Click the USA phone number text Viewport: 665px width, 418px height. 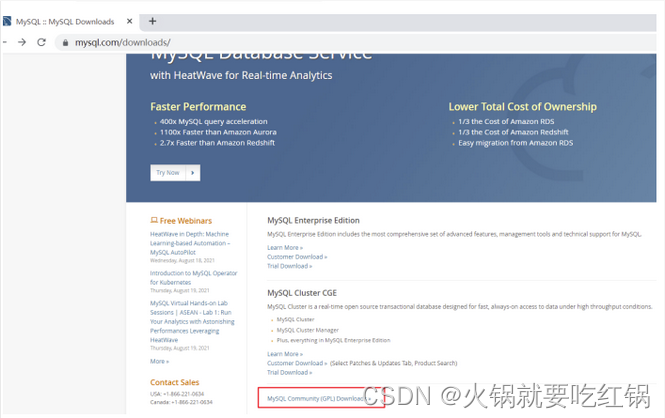177,394
